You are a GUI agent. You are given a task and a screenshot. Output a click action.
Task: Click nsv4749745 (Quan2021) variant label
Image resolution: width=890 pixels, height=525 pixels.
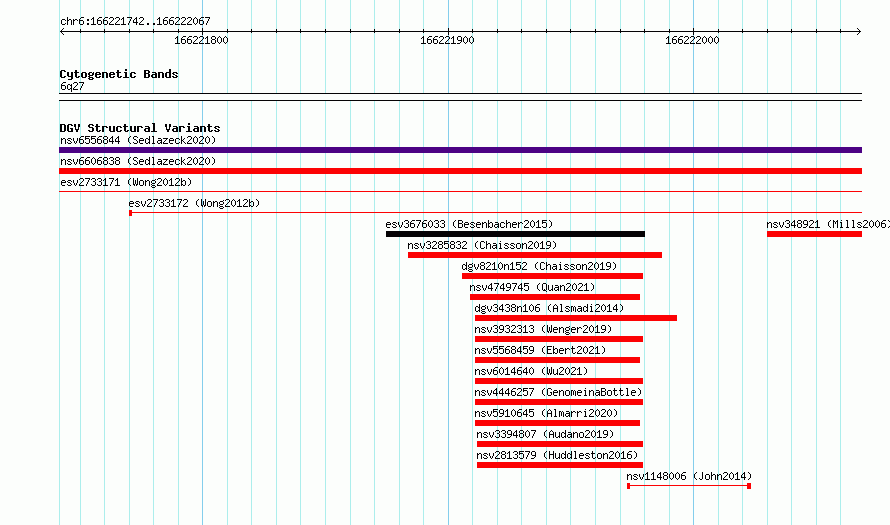[532, 287]
